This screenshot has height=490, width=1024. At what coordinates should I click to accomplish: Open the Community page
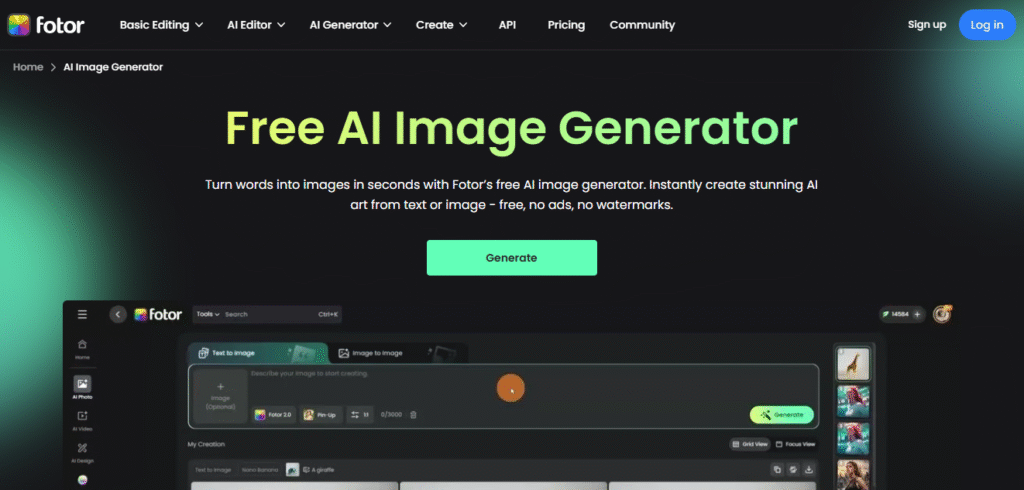click(642, 25)
